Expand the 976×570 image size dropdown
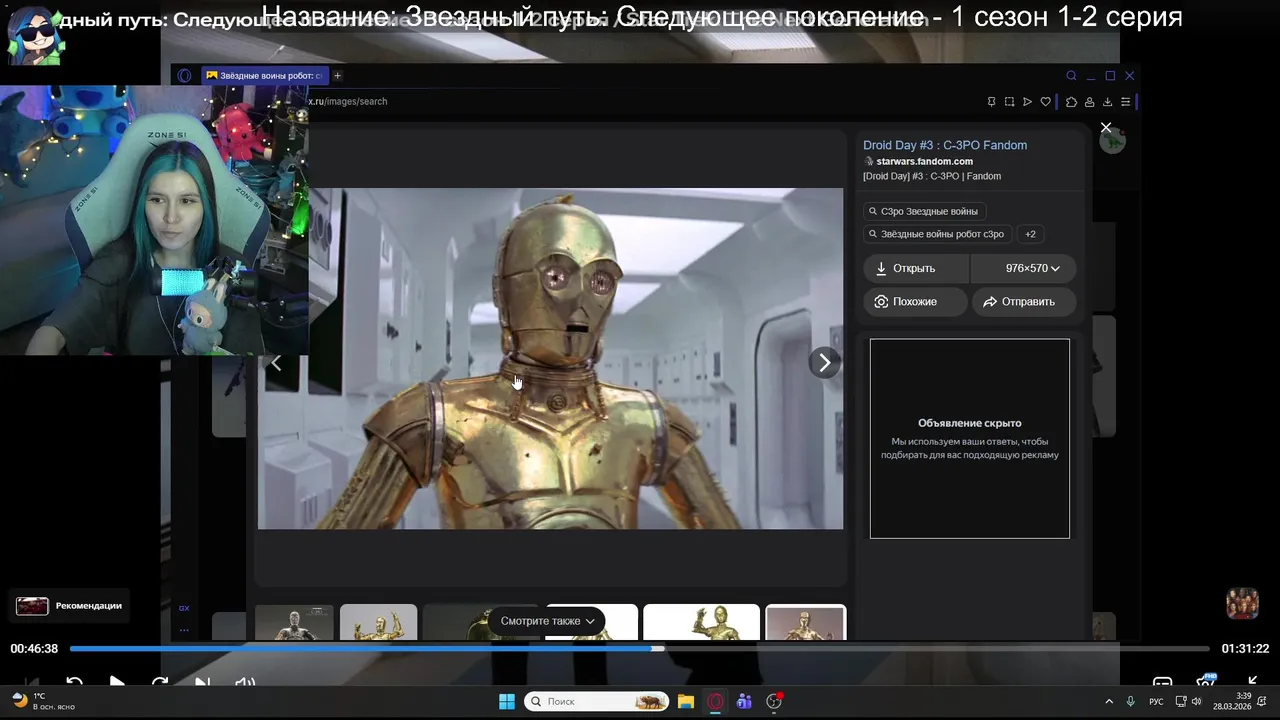Image resolution: width=1280 pixels, height=720 pixels. (x=1024, y=268)
